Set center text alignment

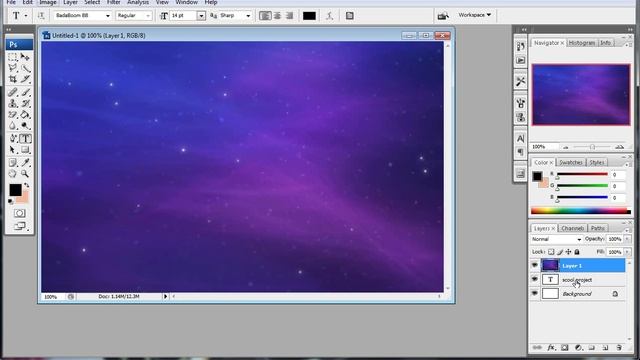pos(277,16)
